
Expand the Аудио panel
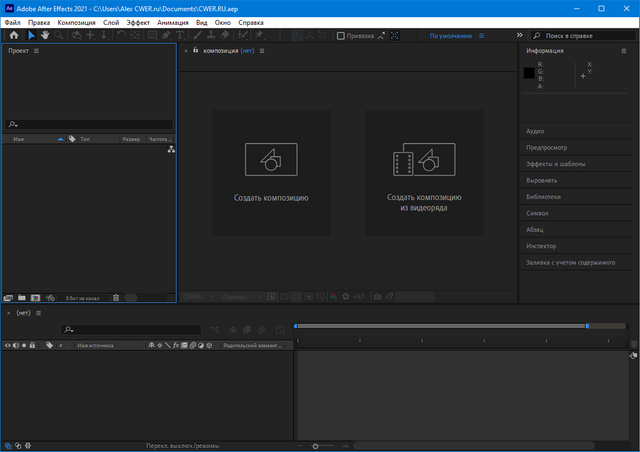536,131
